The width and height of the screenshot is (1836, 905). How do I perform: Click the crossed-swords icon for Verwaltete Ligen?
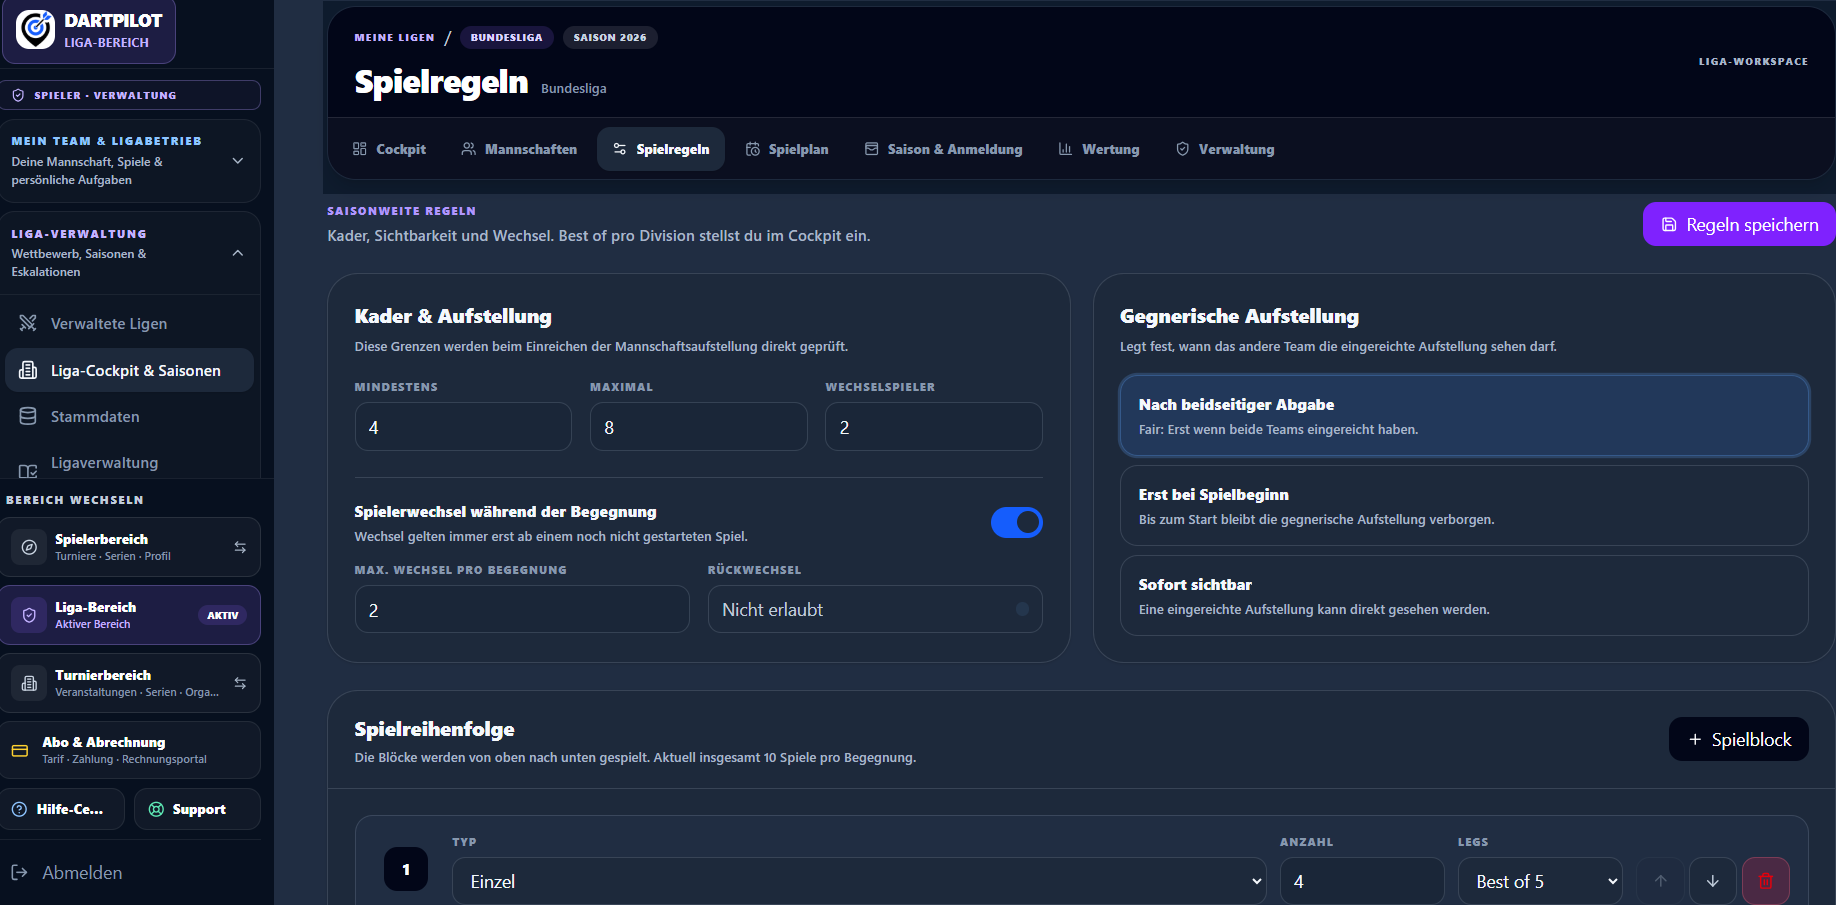click(x=28, y=323)
